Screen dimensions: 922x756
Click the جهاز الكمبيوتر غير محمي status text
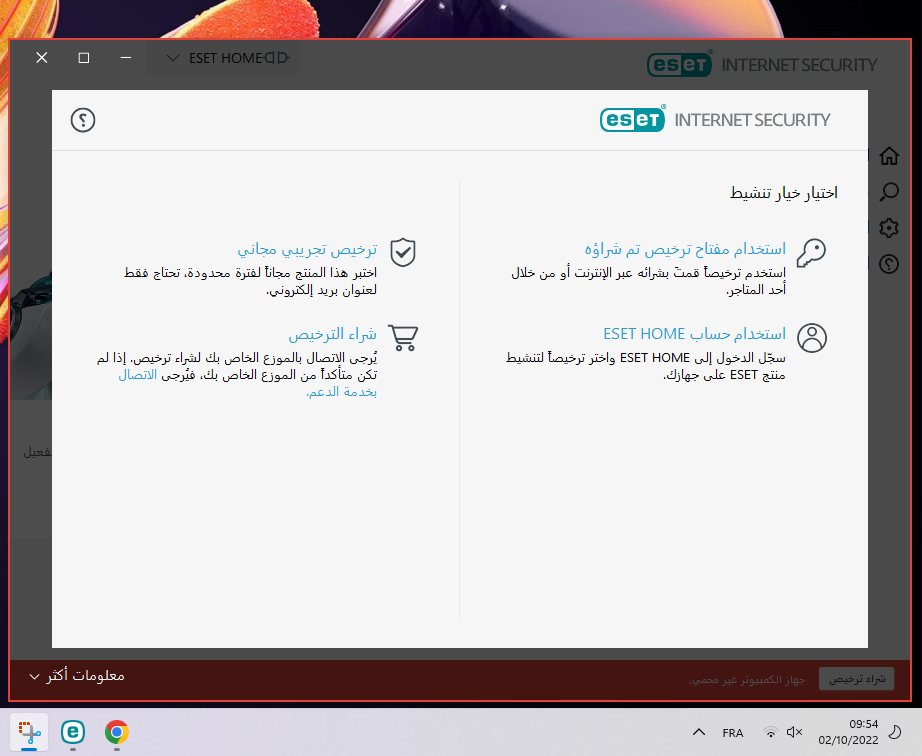point(747,680)
